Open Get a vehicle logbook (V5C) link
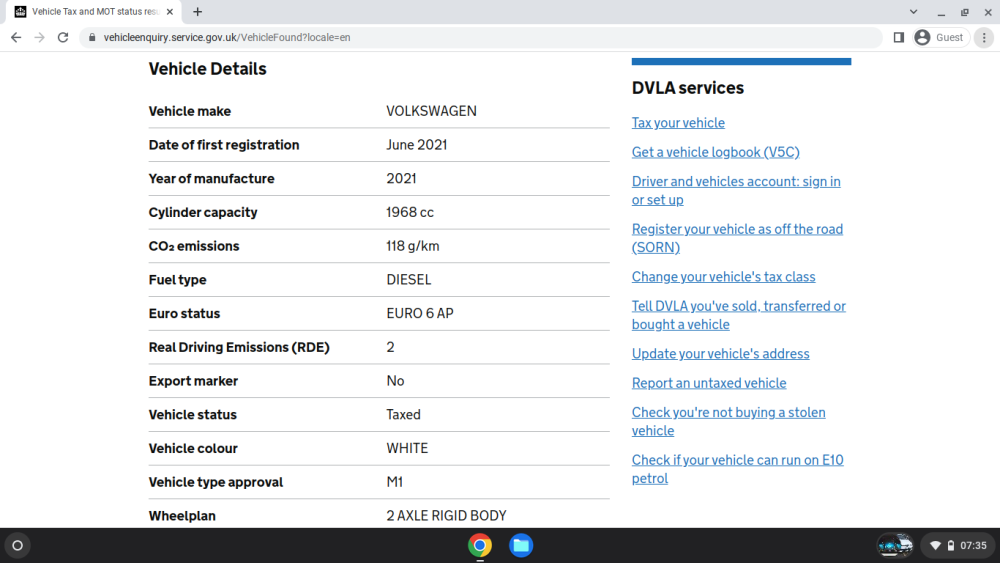 [716, 152]
